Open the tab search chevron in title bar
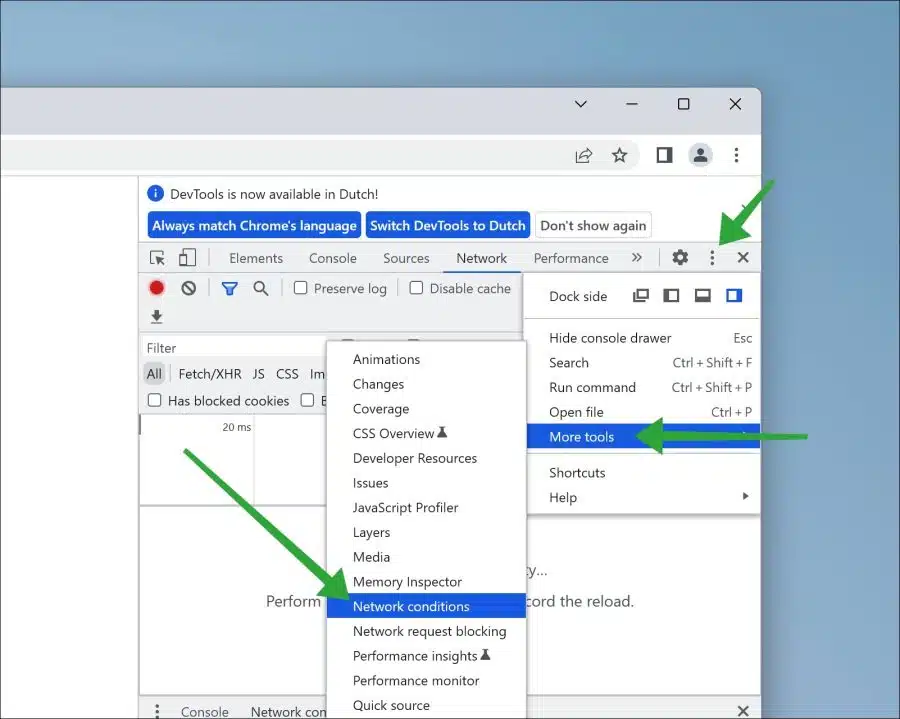This screenshot has height=719, width=900. pyautogui.click(x=581, y=104)
